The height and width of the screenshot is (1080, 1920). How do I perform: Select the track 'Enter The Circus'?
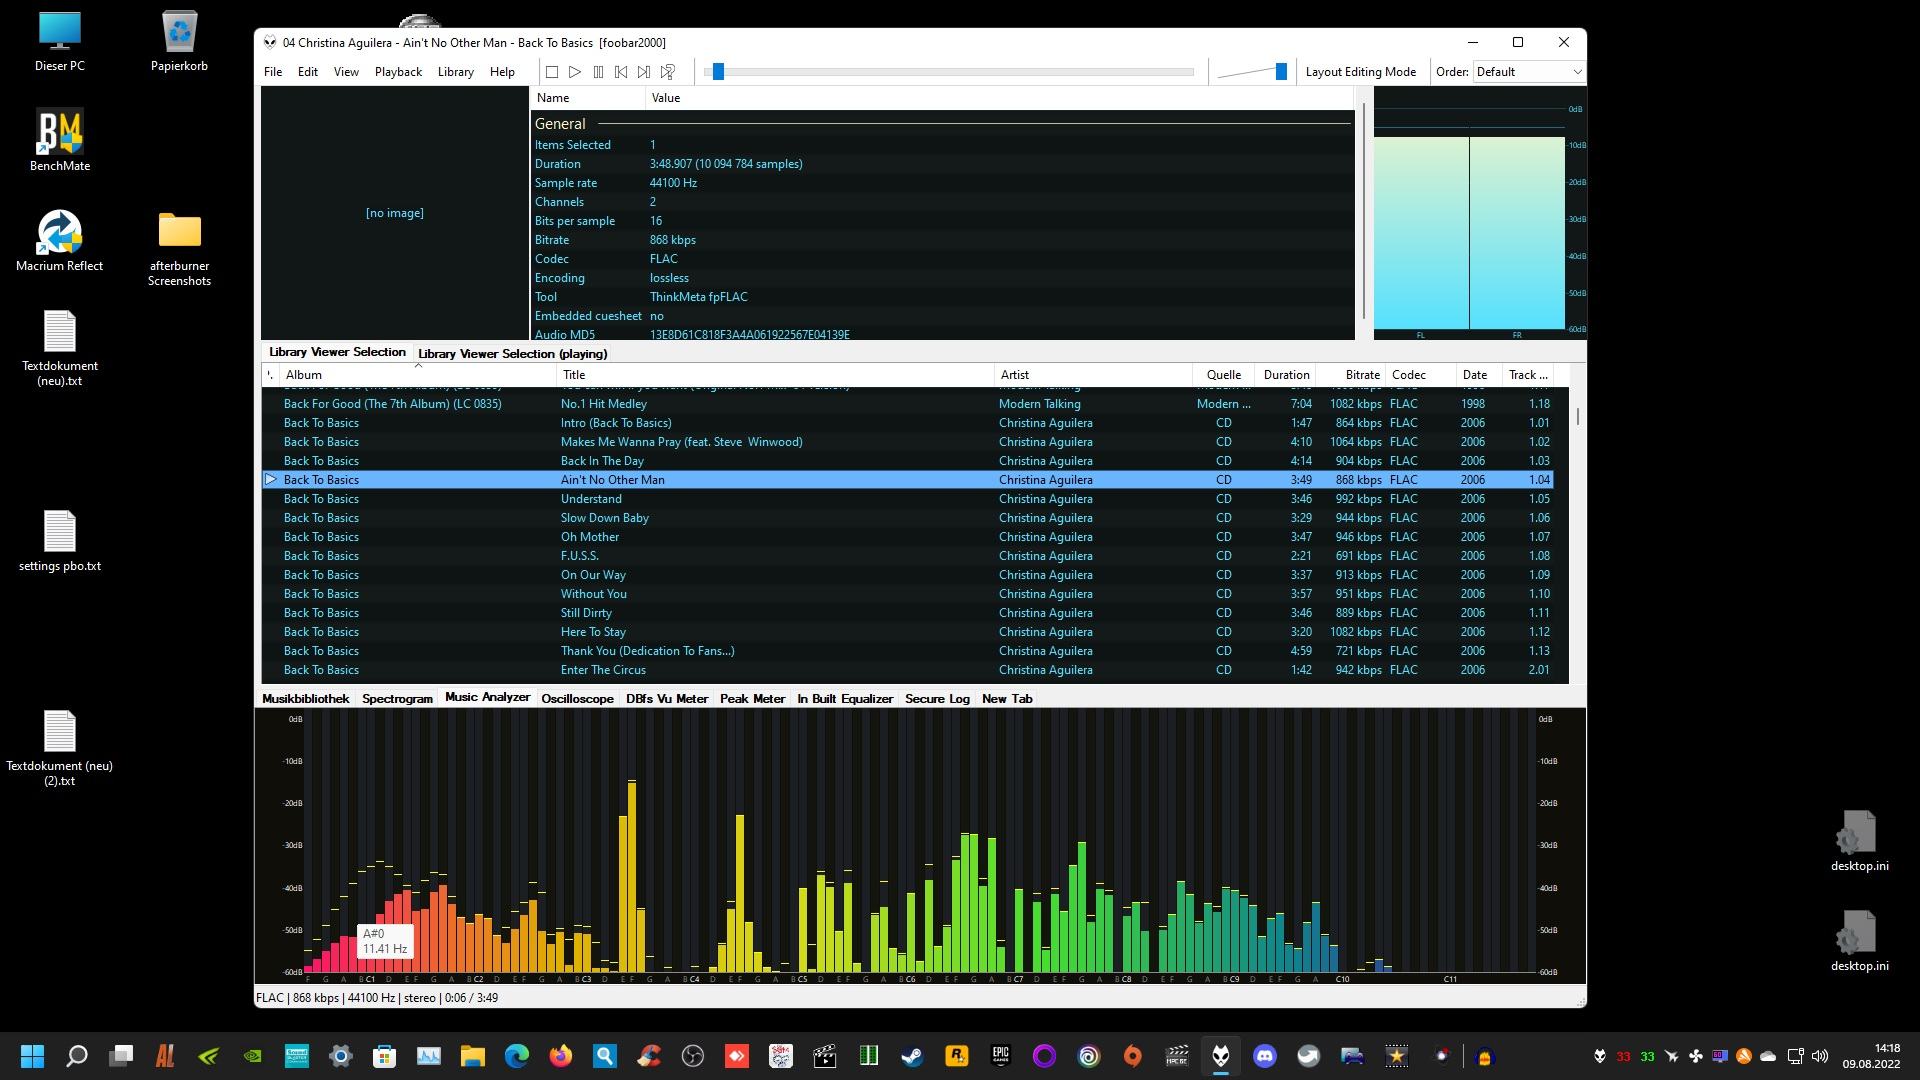pos(907,670)
